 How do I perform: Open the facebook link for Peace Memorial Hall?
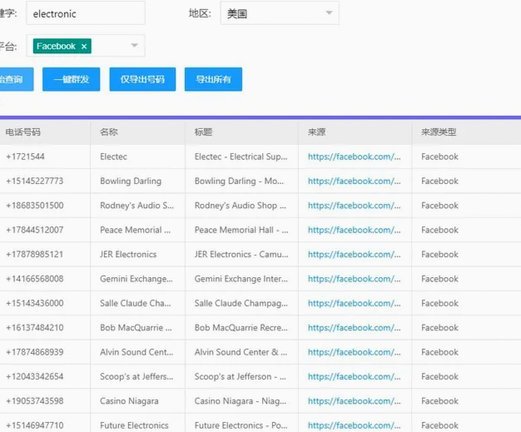point(354,230)
